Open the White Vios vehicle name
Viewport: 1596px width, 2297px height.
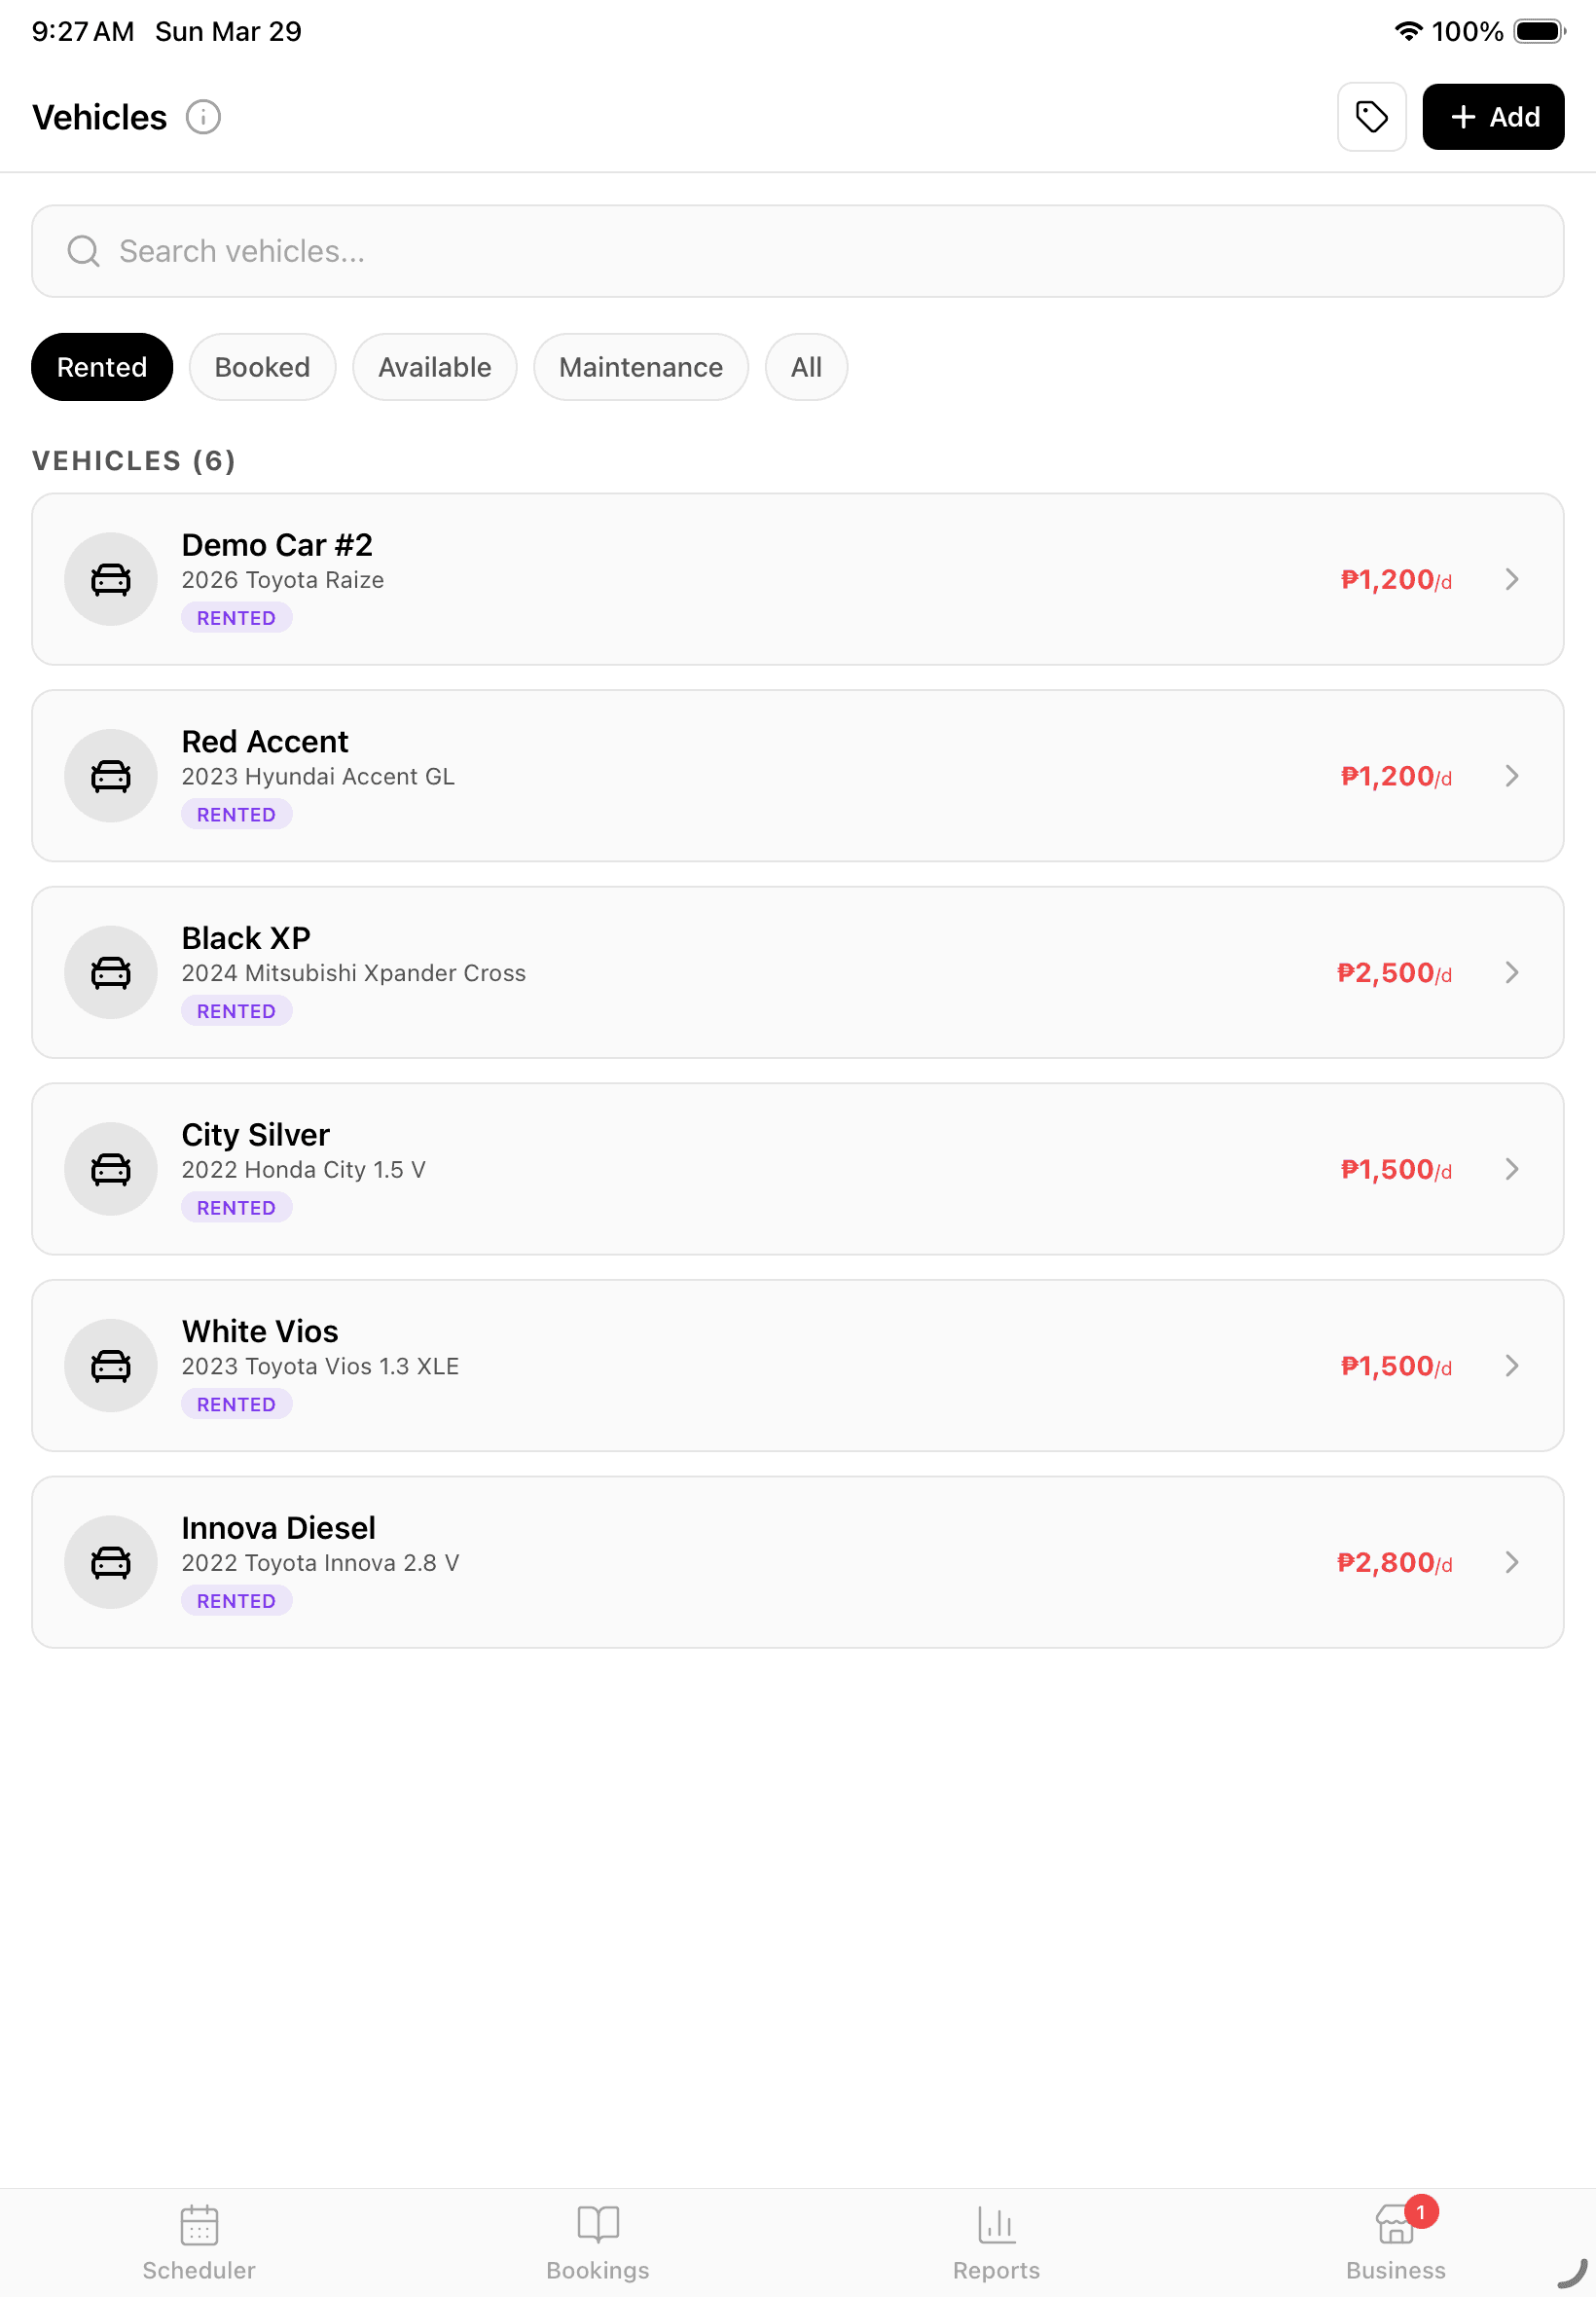(x=260, y=1331)
